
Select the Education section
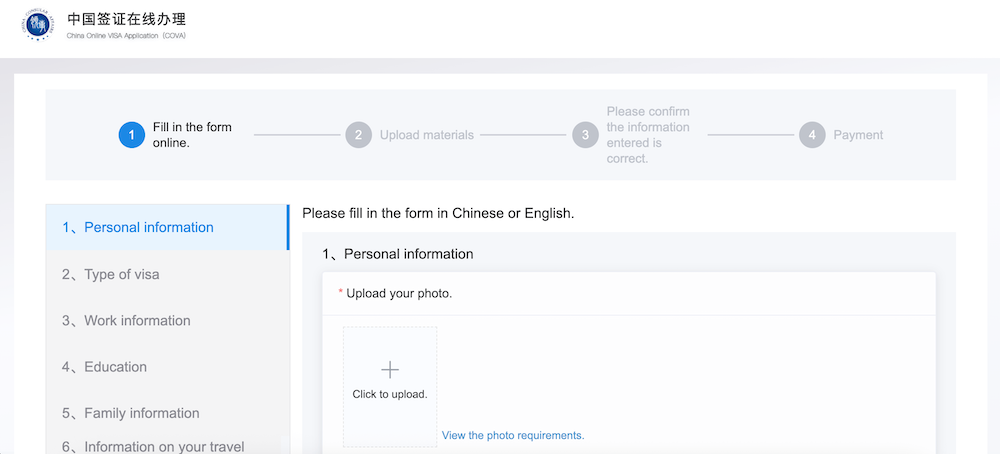(115, 367)
